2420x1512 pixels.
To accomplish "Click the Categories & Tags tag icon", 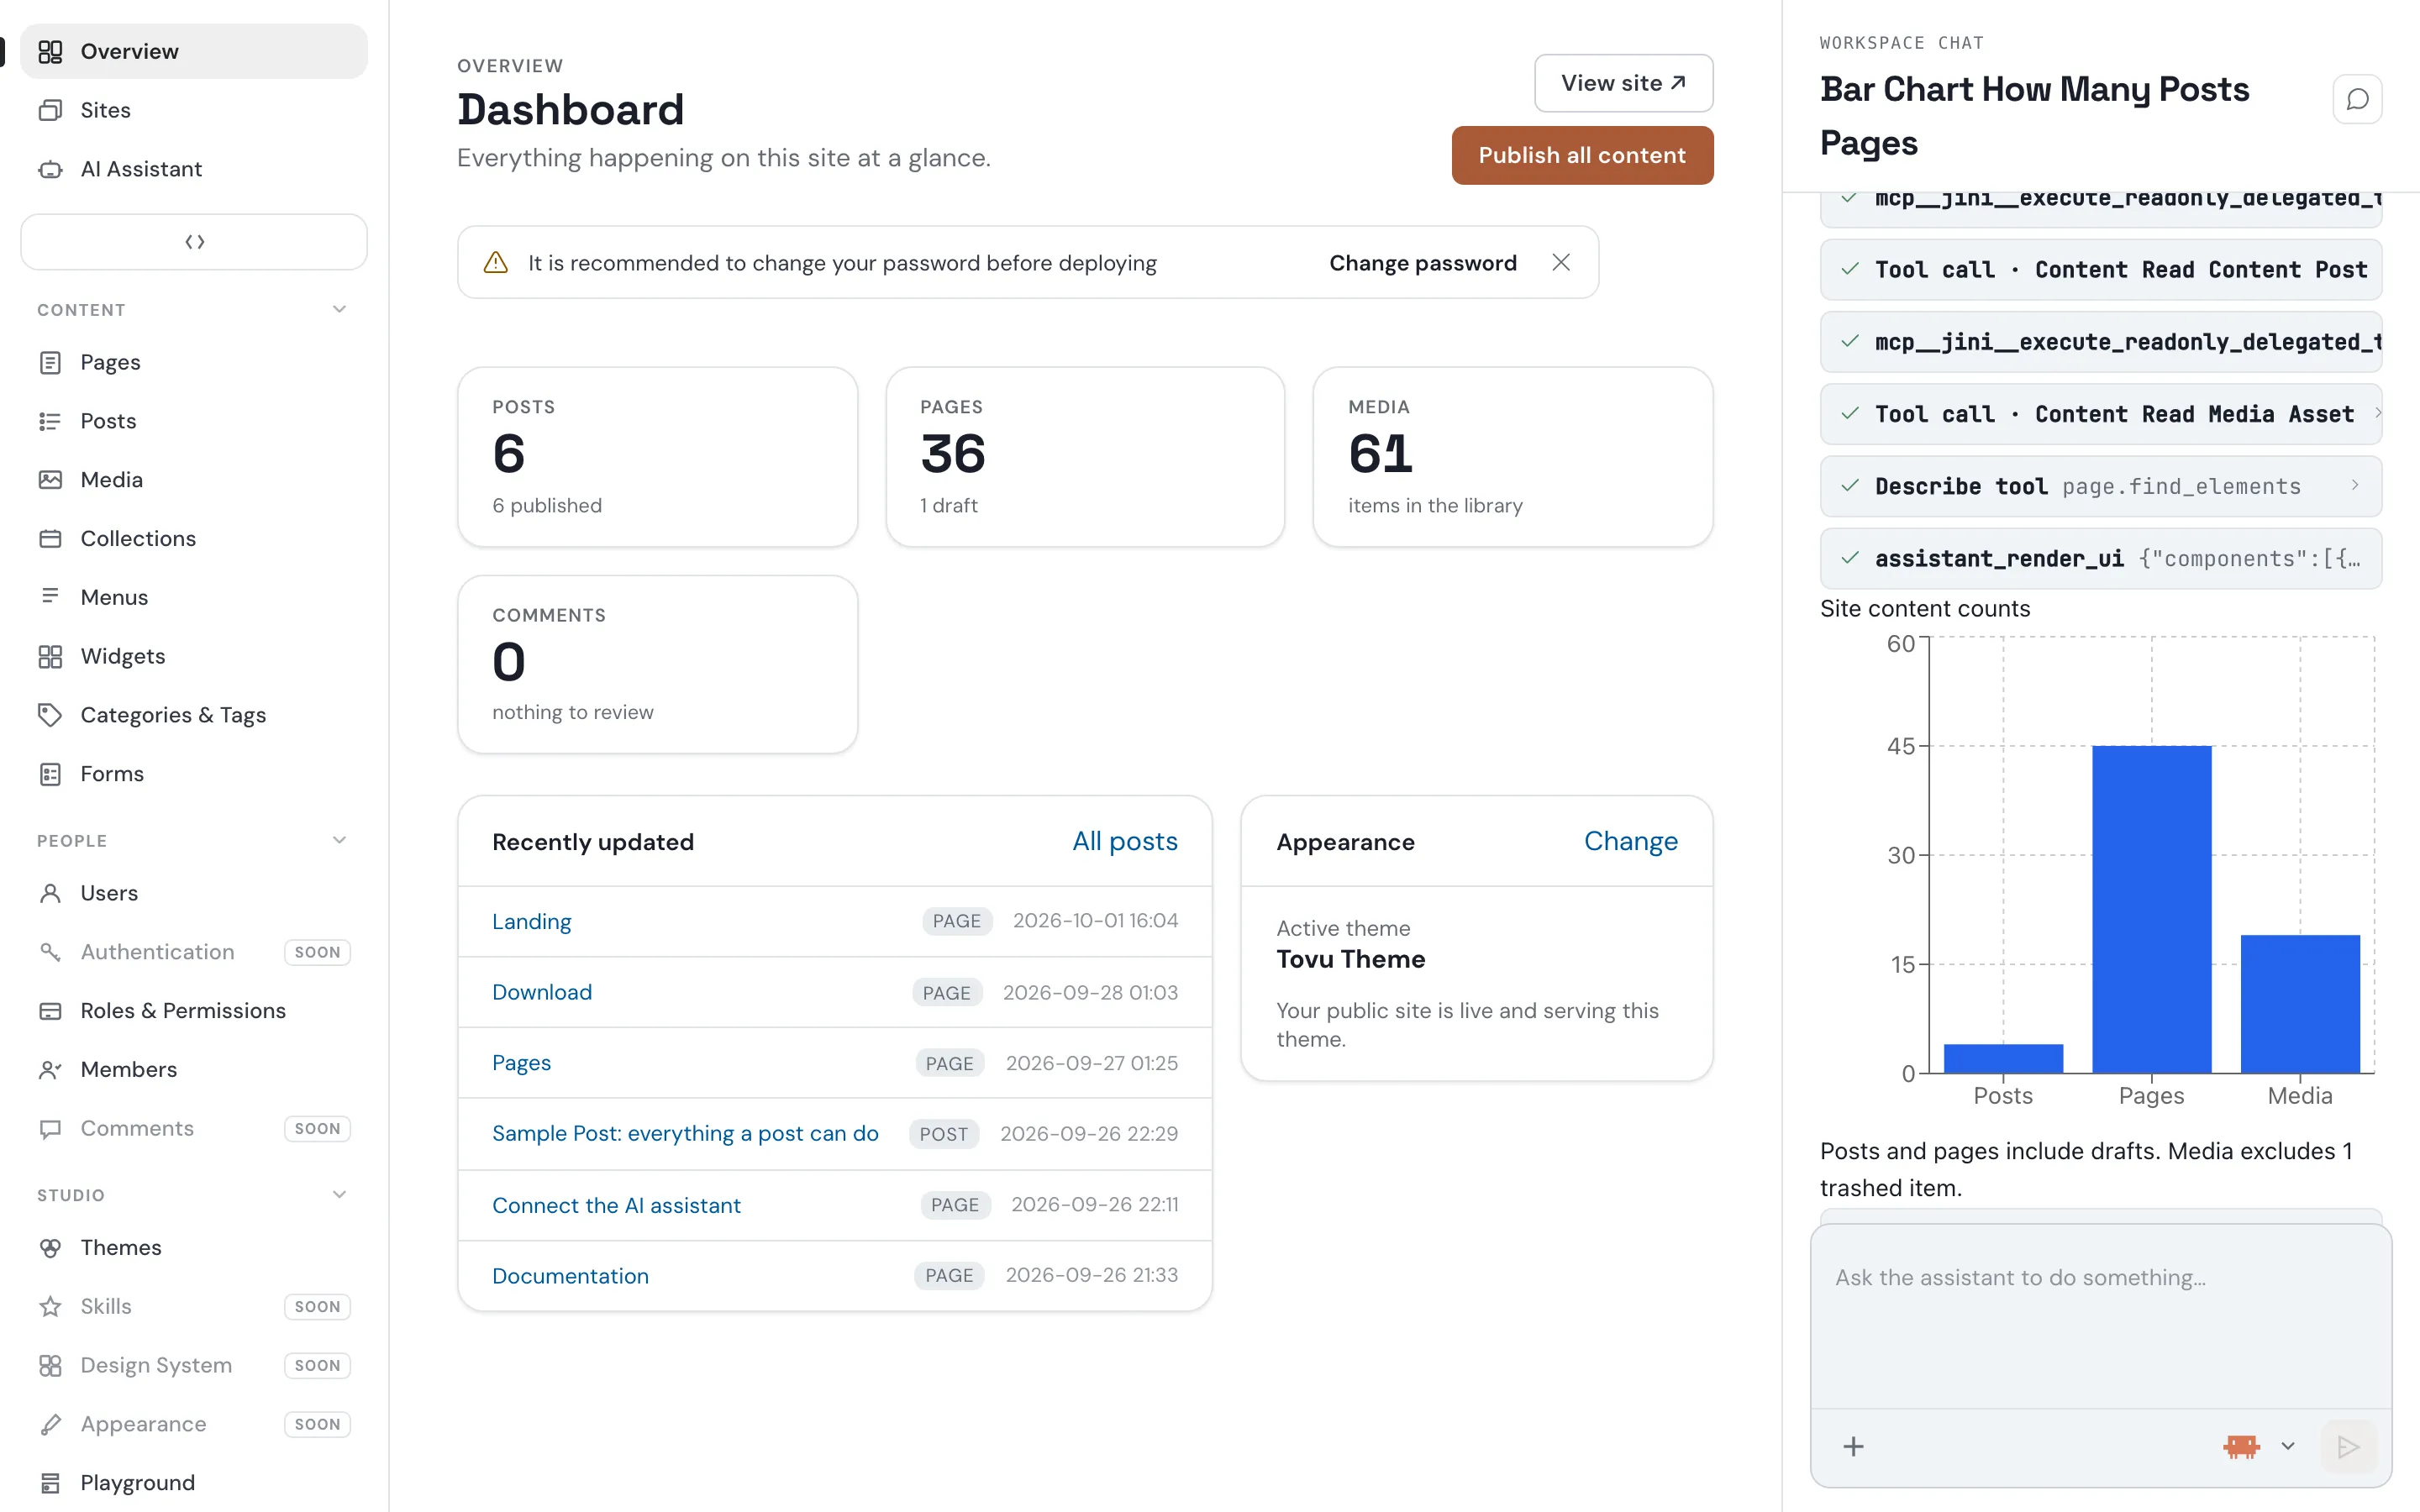I will pyautogui.click(x=50, y=715).
